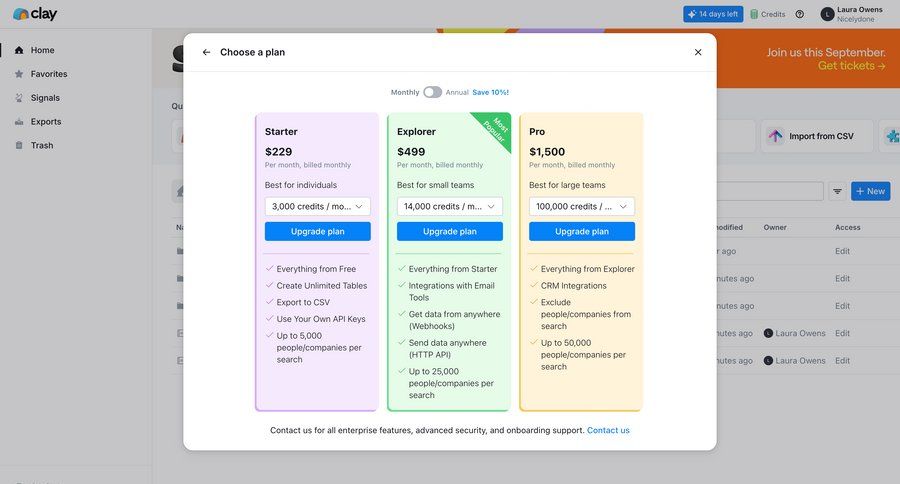Click the Pro plan title
Viewport: 900px width, 484px height.
(537, 131)
